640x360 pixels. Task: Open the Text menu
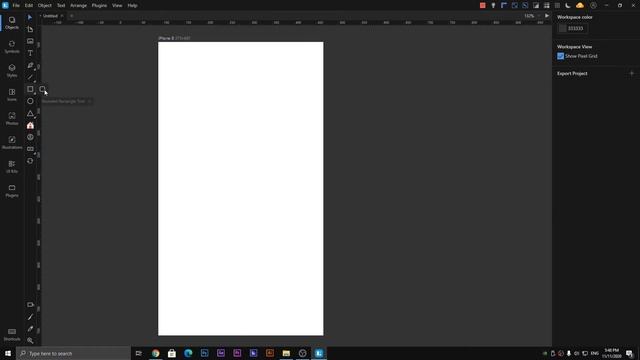(x=61, y=5)
